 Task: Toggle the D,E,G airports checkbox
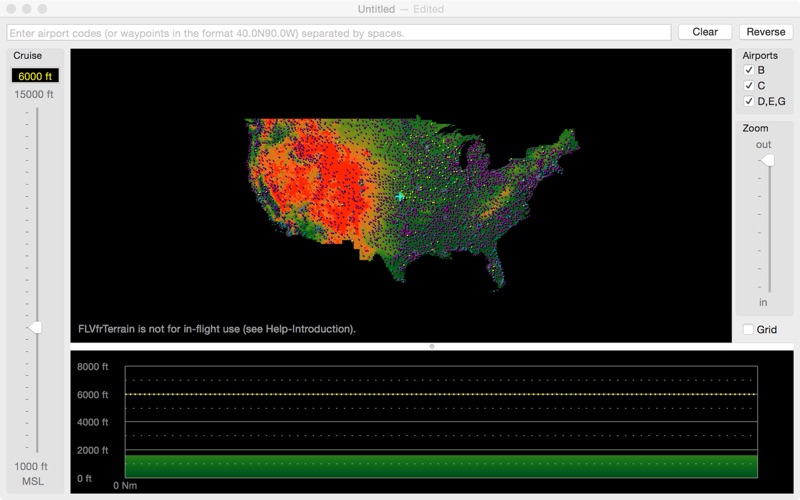[748, 101]
